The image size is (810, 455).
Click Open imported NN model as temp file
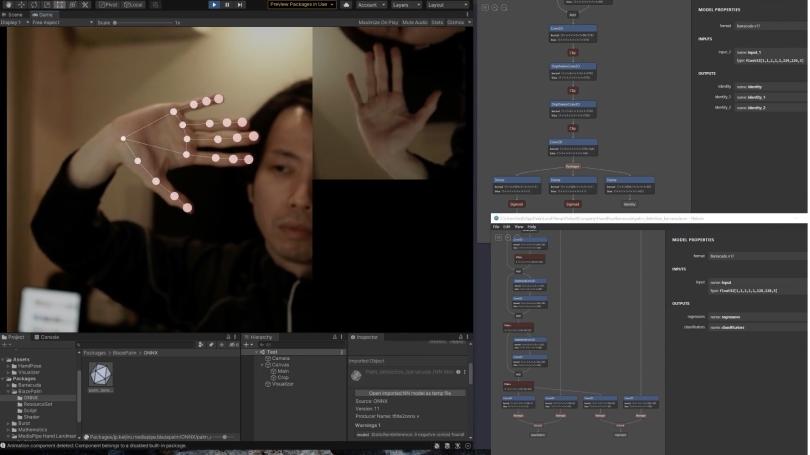point(407,393)
